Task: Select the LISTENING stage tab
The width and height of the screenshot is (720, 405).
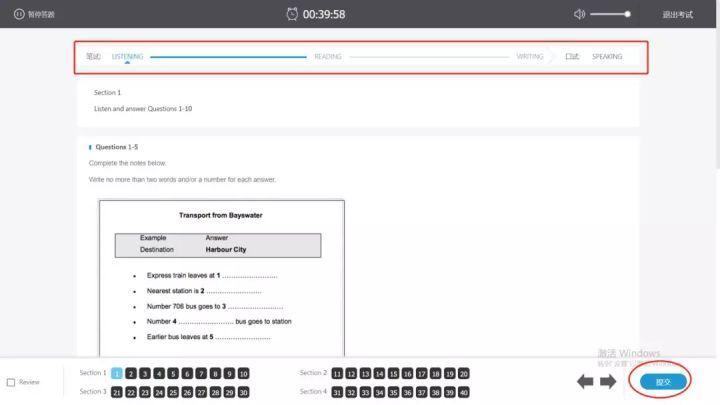Action: tap(127, 56)
